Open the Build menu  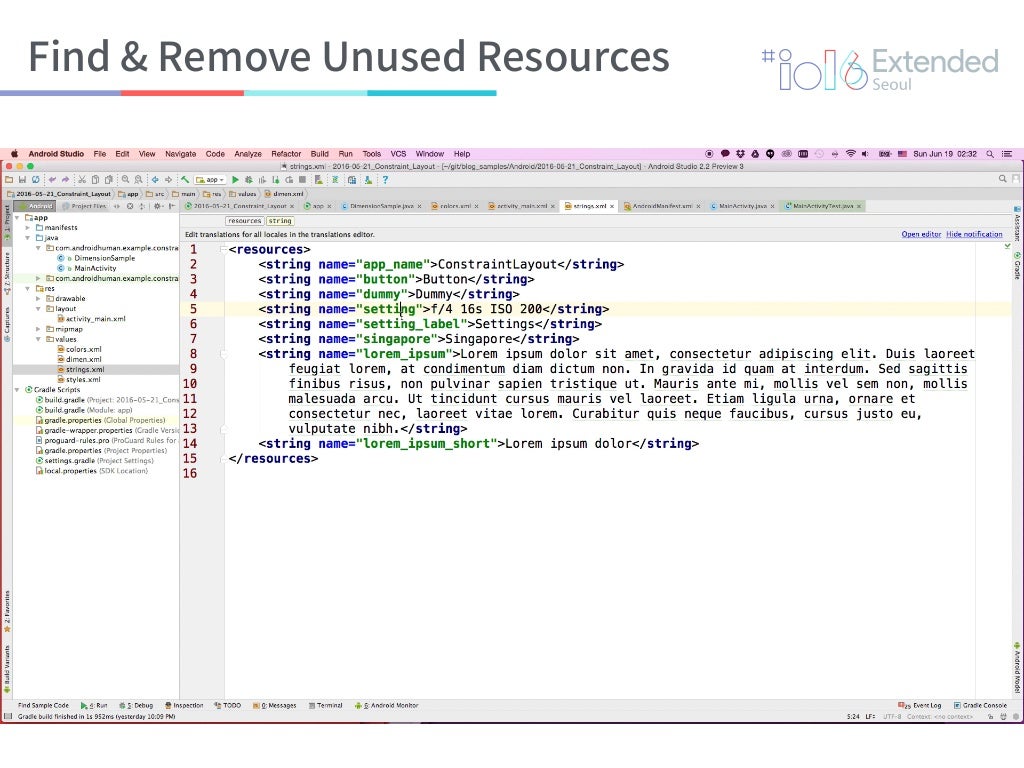coord(319,154)
